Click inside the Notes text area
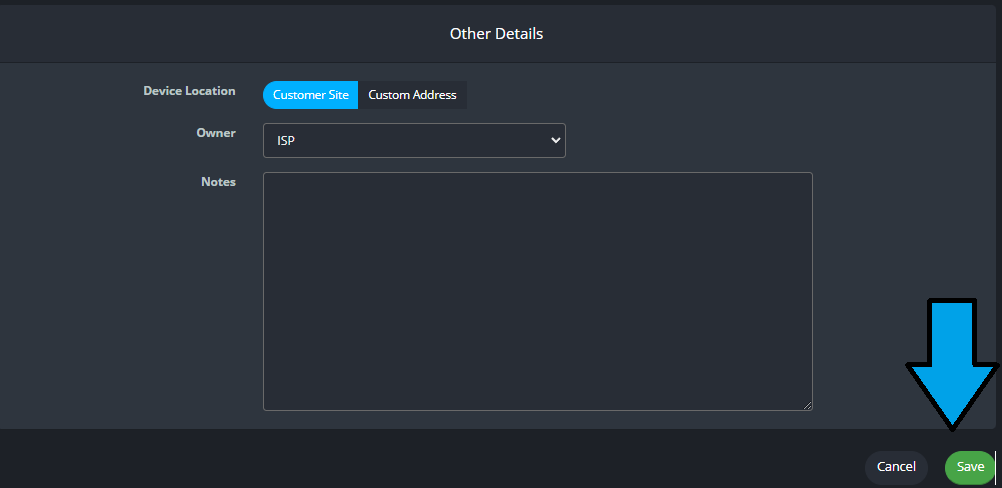The width and height of the screenshot is (1002, 488). pyautogui.click(x=537, y=291)
